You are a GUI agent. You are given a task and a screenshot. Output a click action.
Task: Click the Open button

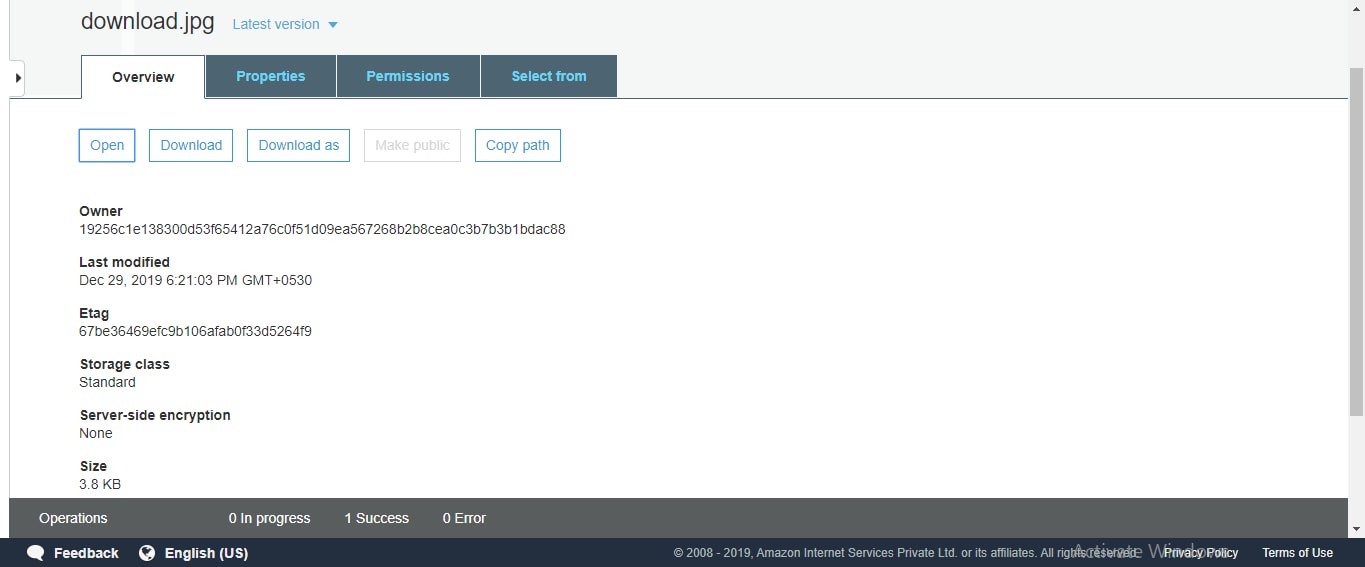[x=107, y=145]
